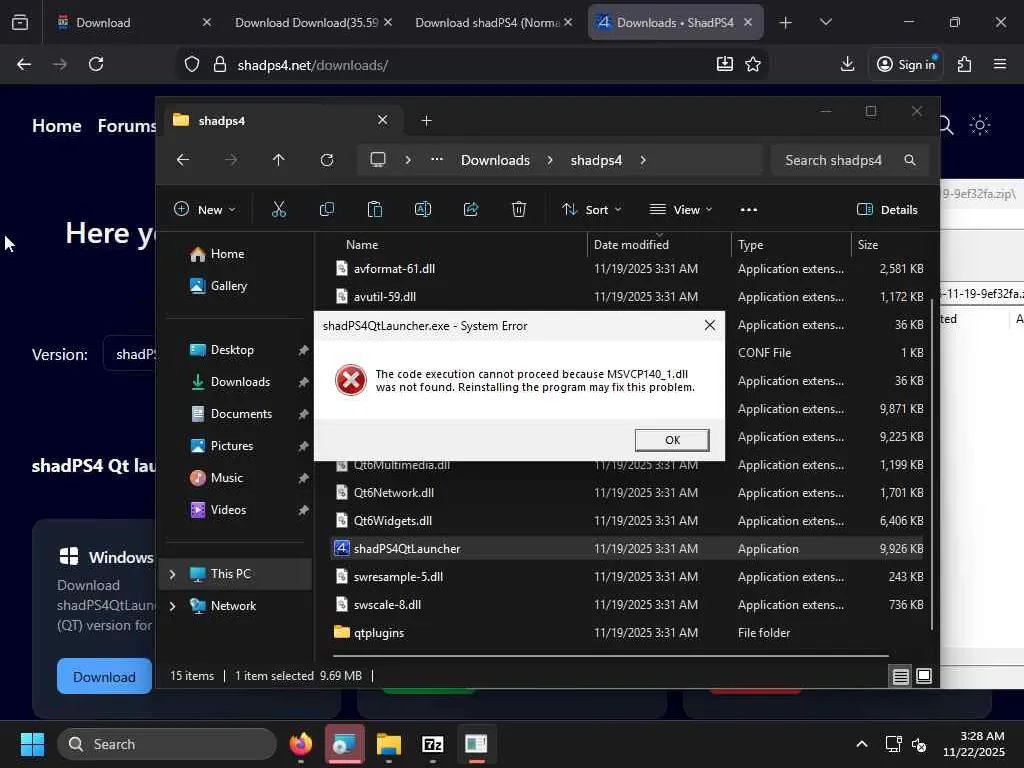This screenshot has height=768, width=1024.
Task: Click Sign in button in browser
Action: click(x=906, y=64)
